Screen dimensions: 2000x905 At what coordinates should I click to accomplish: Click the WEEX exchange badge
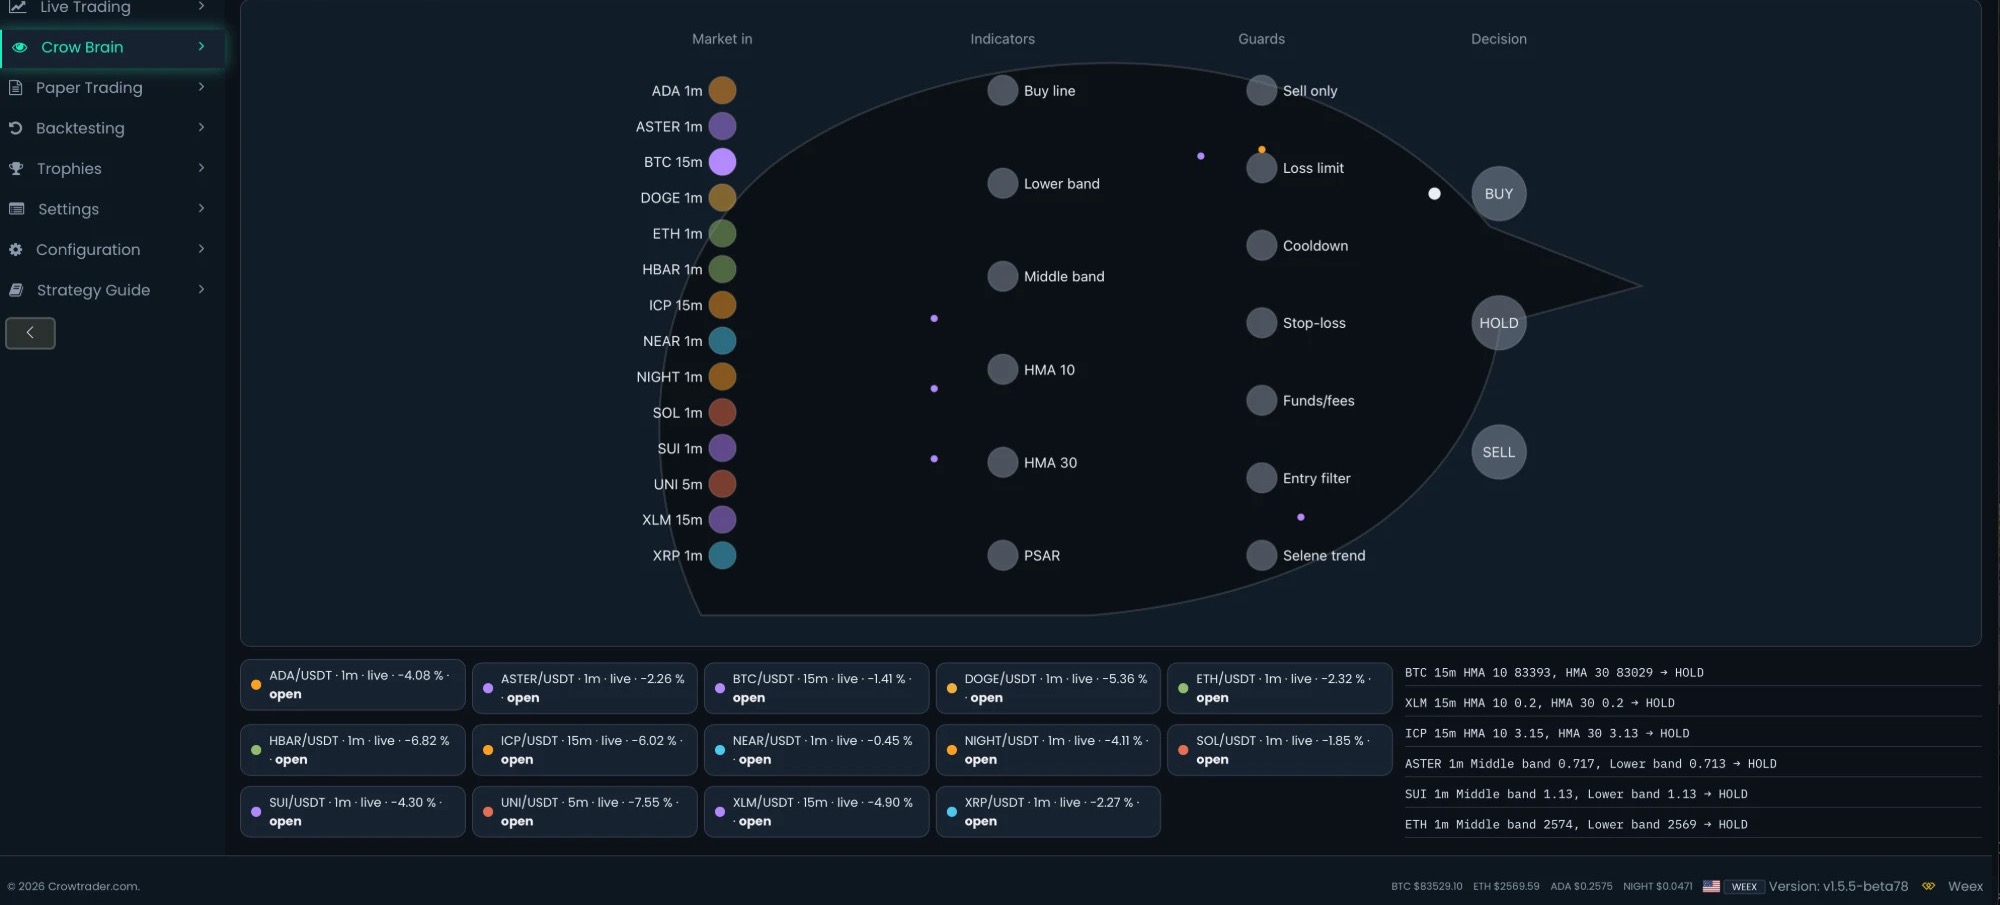coord(1744,887)
